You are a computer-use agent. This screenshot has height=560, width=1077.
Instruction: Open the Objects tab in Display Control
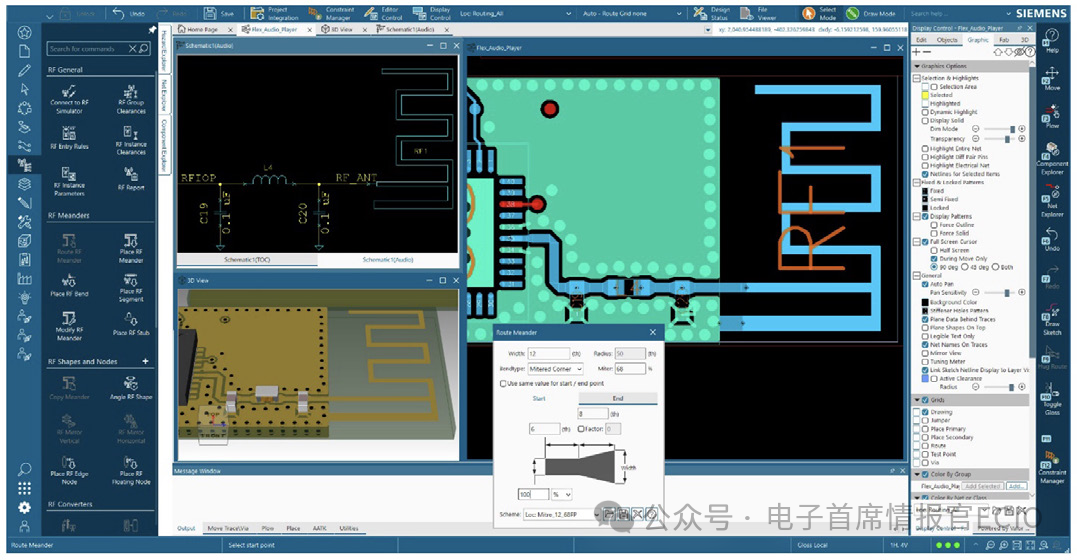point(946,40)
